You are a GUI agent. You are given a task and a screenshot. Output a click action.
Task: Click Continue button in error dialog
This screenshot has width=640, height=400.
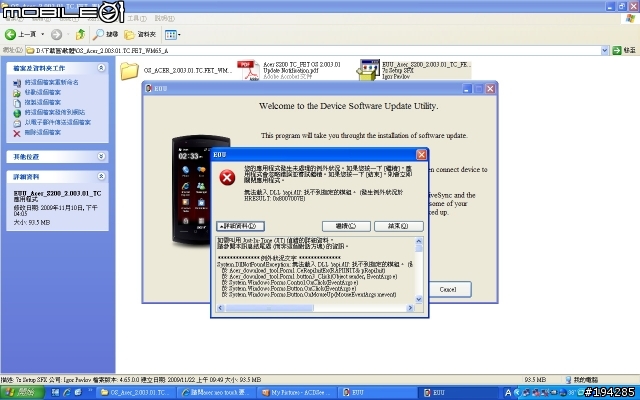(346, 226)
